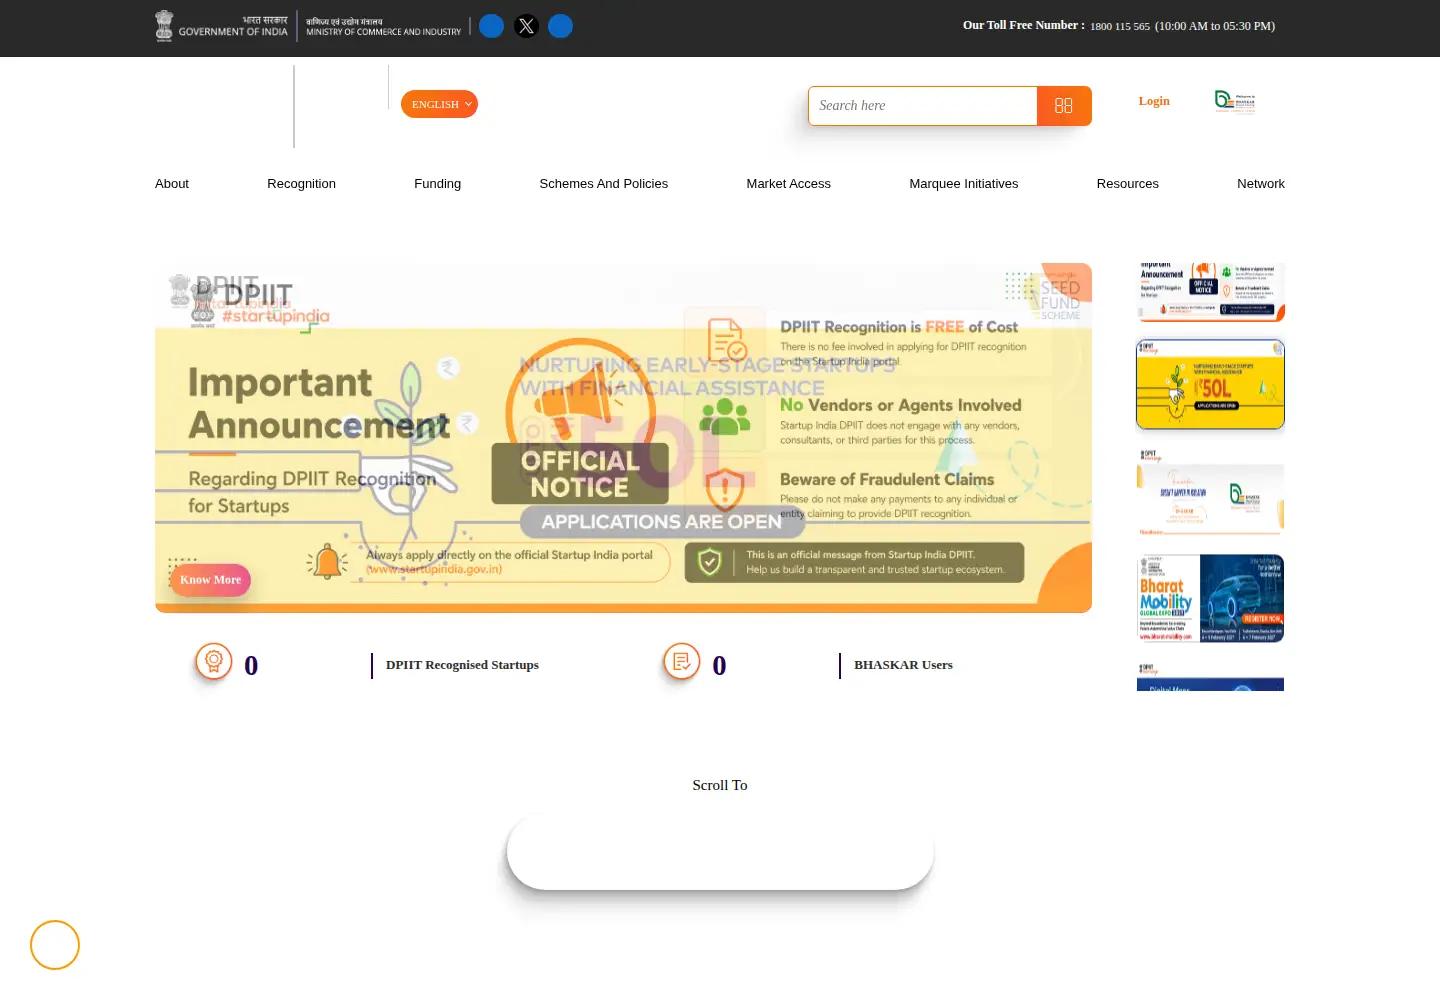Open the Network menu
This screenshot has height=1000, width=1440.
[x=1260, y=184]
